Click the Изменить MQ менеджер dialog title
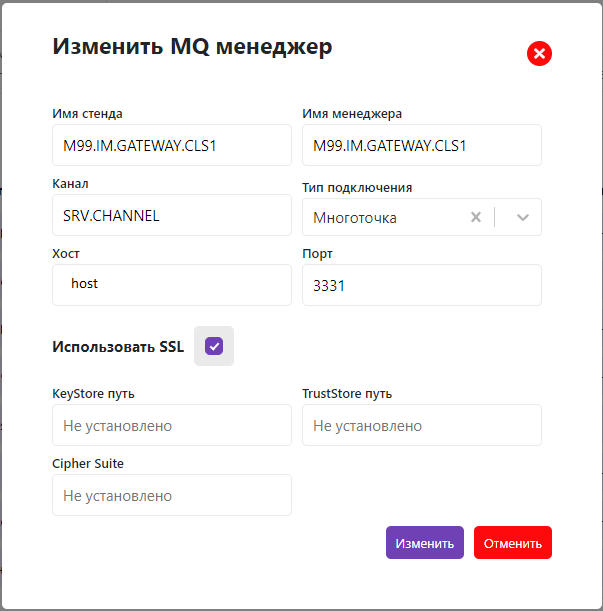The width and height of the screenshot is (603, 611). (192, 47)
